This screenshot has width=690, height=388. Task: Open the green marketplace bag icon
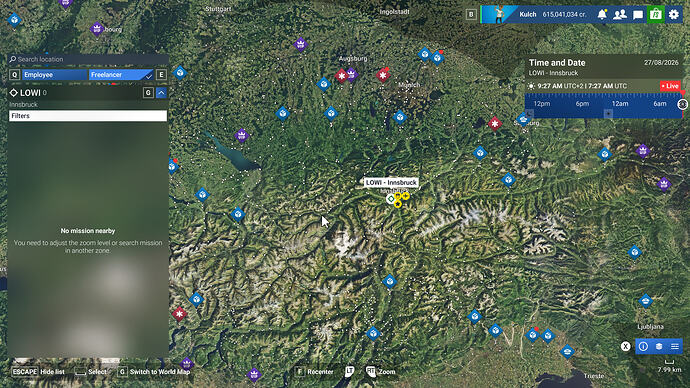[656, 15]
